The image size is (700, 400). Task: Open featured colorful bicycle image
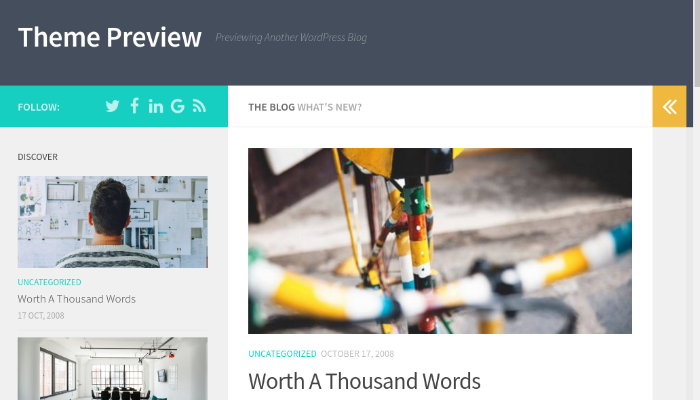(440, 241)
